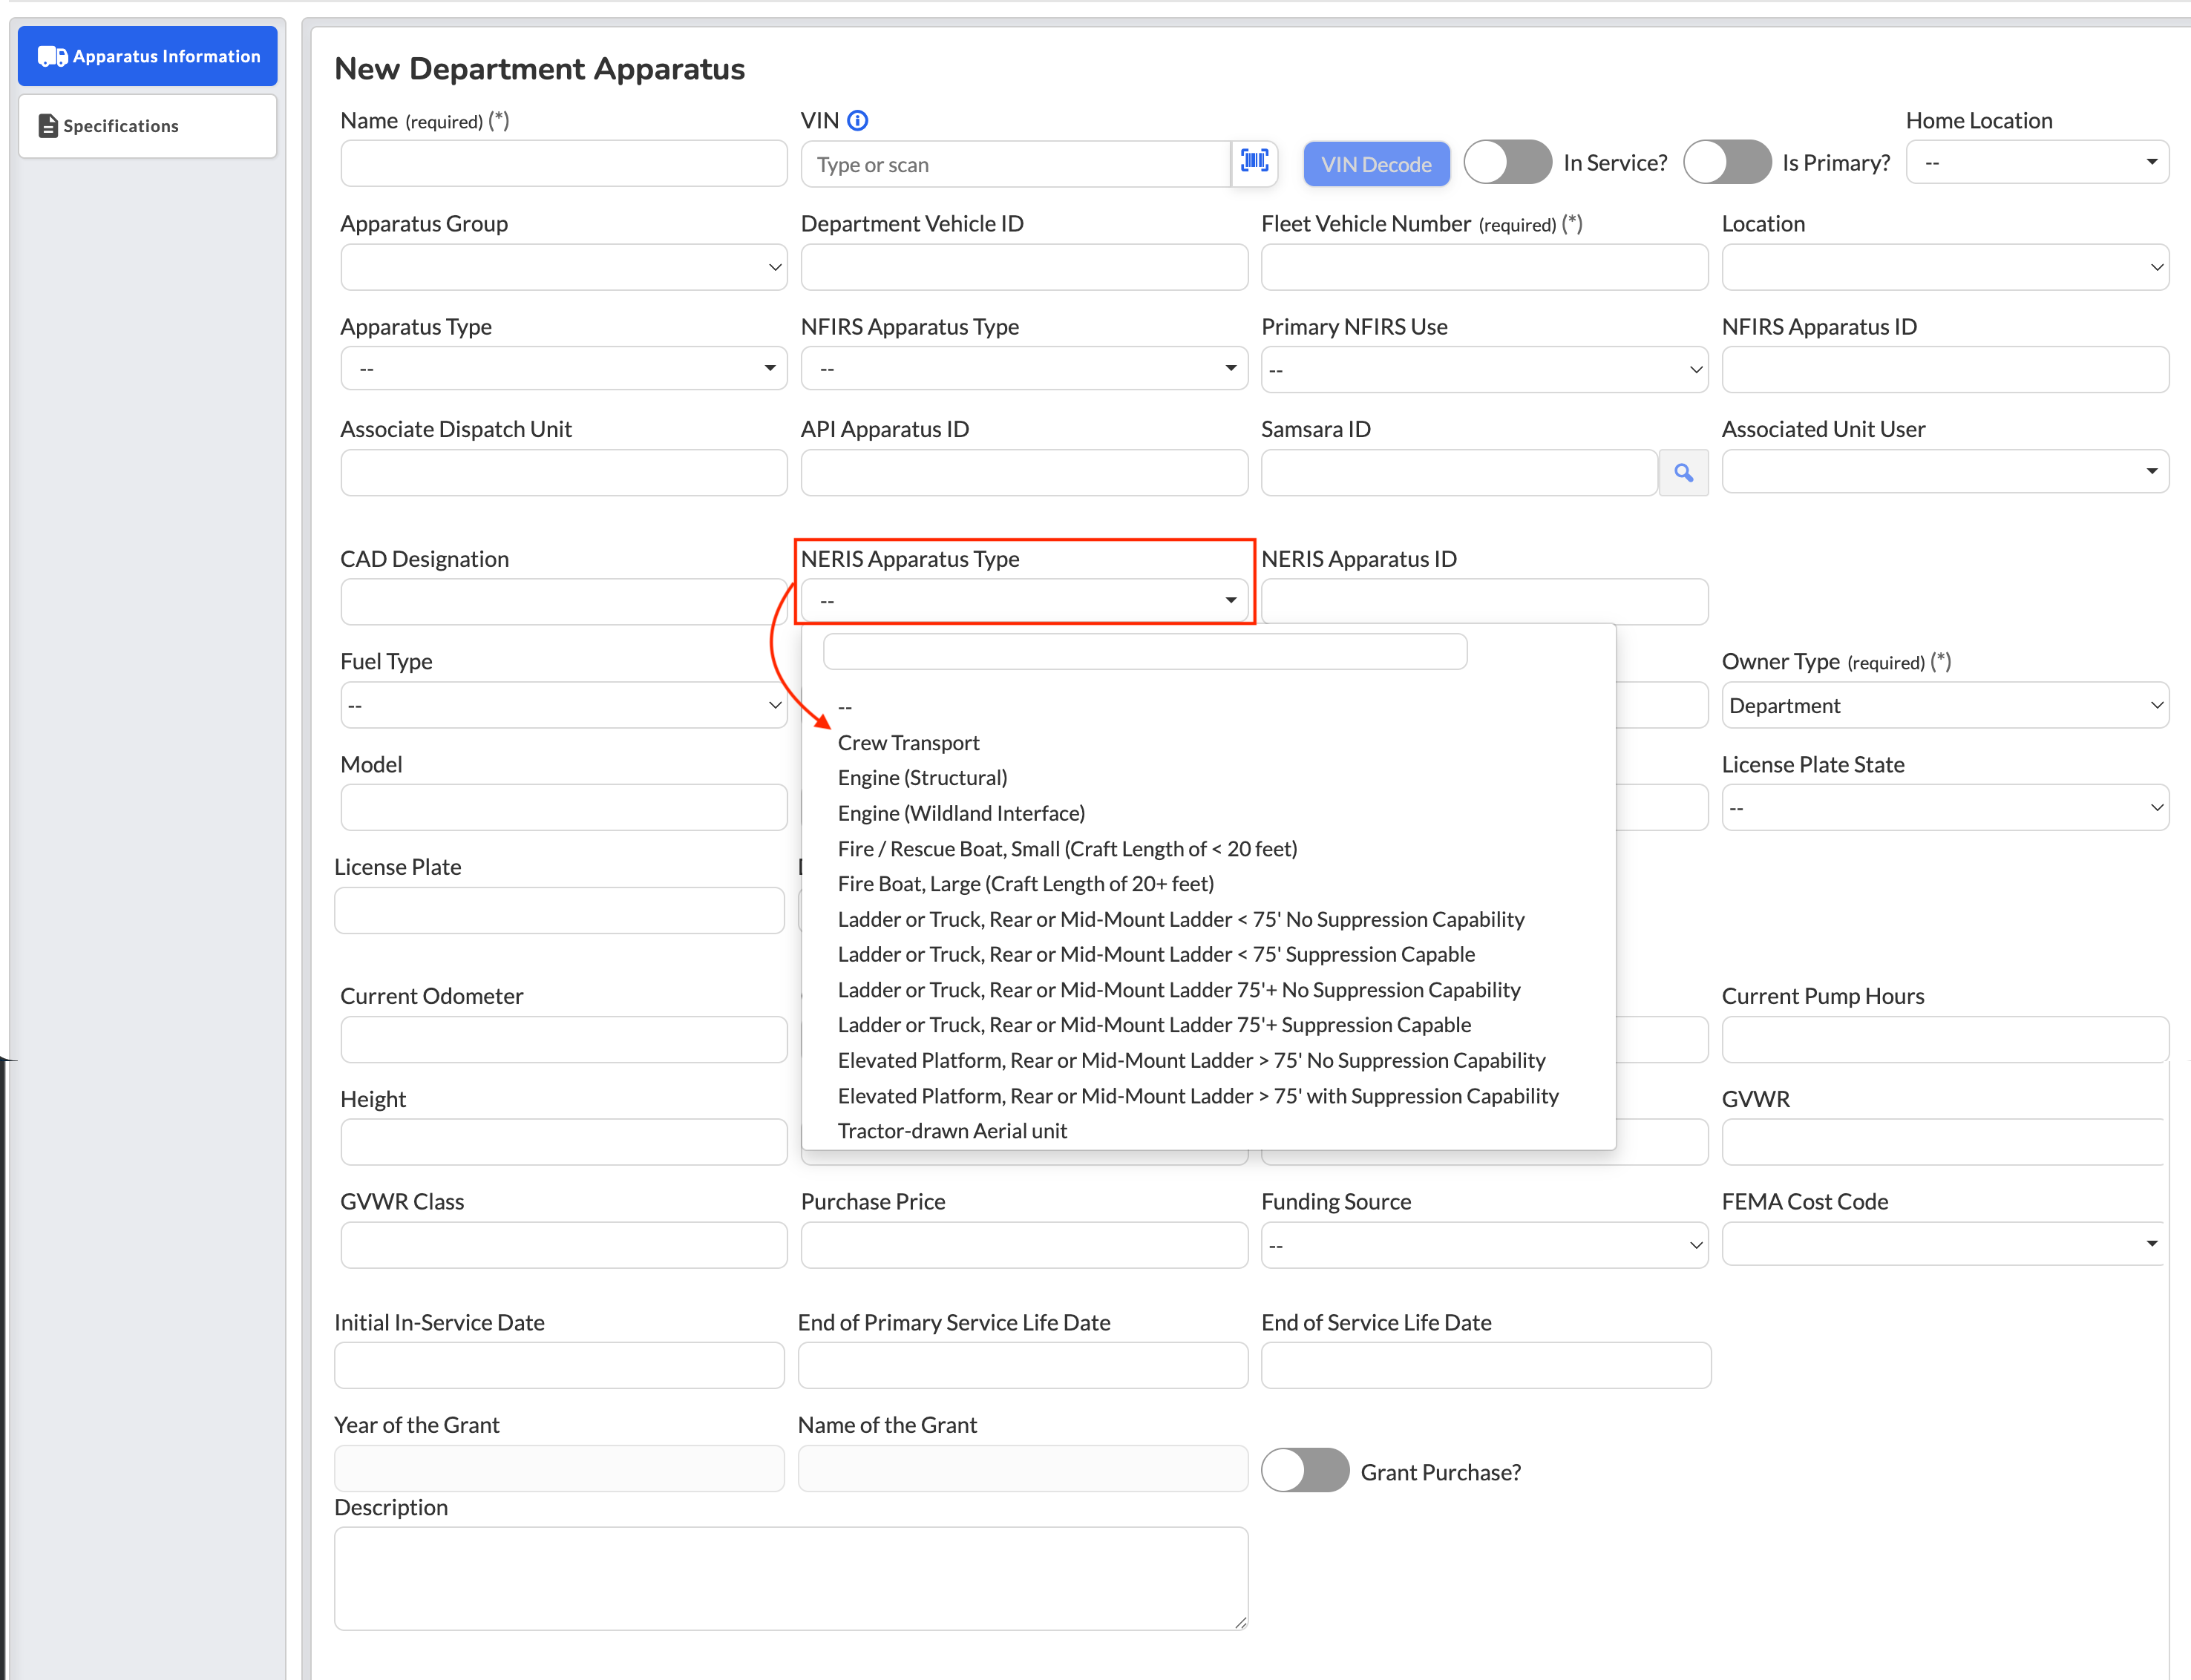Click the CAD Designation field
Screen dimensions: 2191x1680
click(563, 602)
